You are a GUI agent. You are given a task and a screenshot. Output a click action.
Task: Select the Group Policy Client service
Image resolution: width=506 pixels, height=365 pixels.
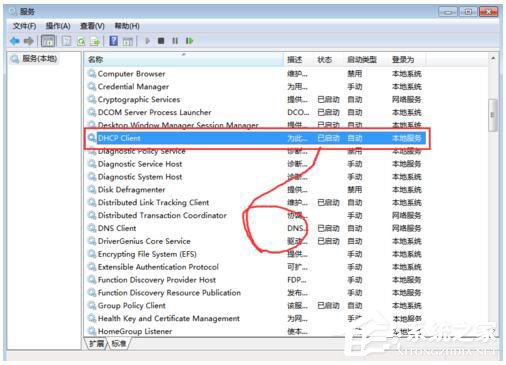tap(255, 305)
